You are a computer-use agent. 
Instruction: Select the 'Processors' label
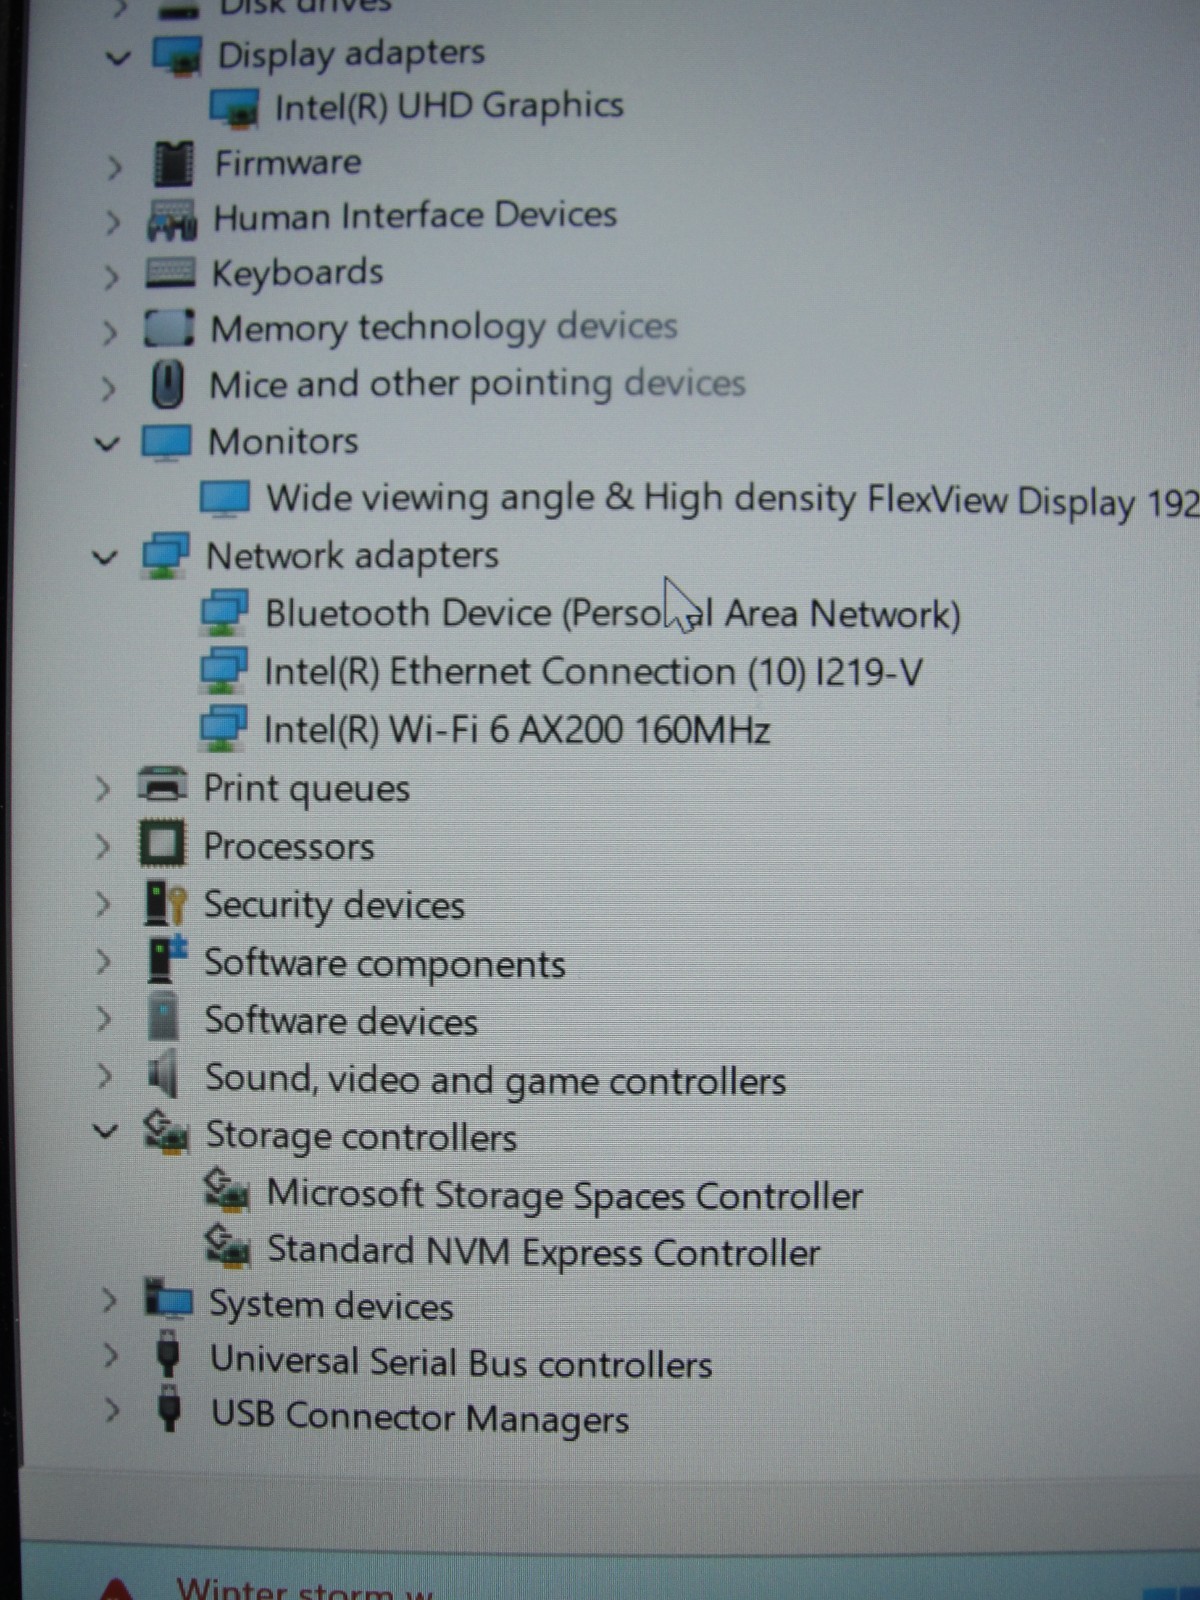288,847
